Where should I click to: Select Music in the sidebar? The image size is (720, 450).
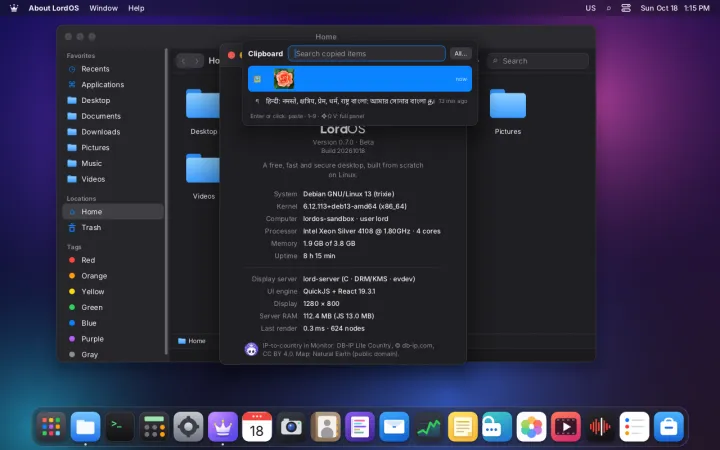pyautogui.click(x=112, y=163)
